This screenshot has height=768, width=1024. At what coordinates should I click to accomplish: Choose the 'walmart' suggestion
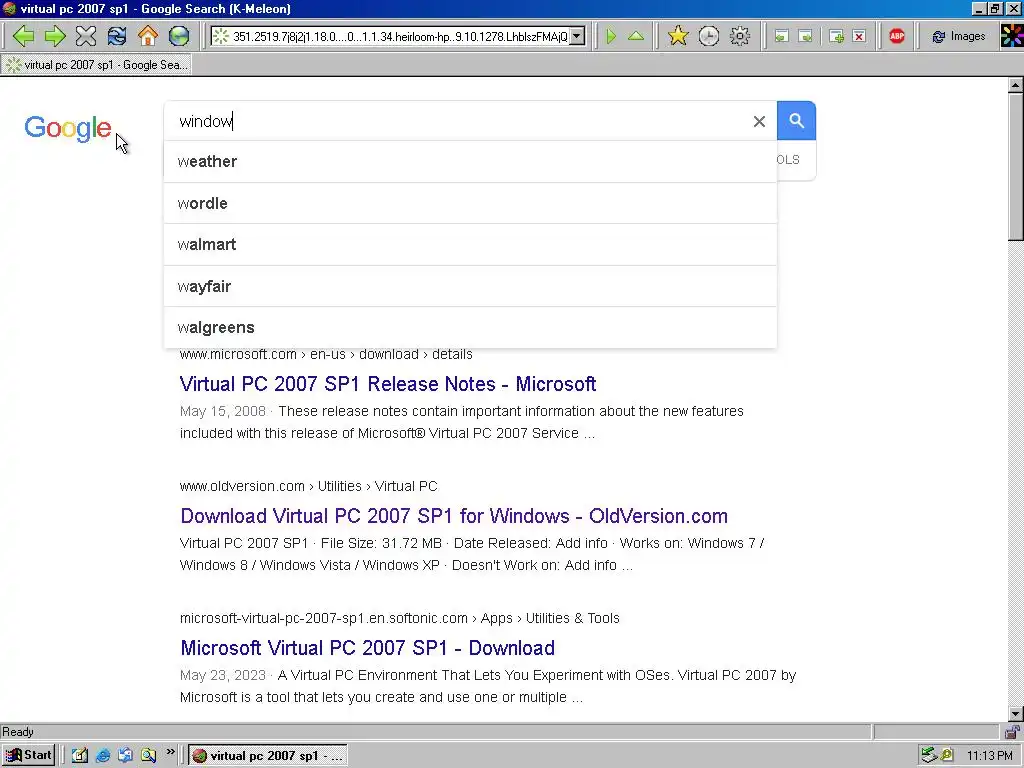pyautogui.click(x=470, y=244)
